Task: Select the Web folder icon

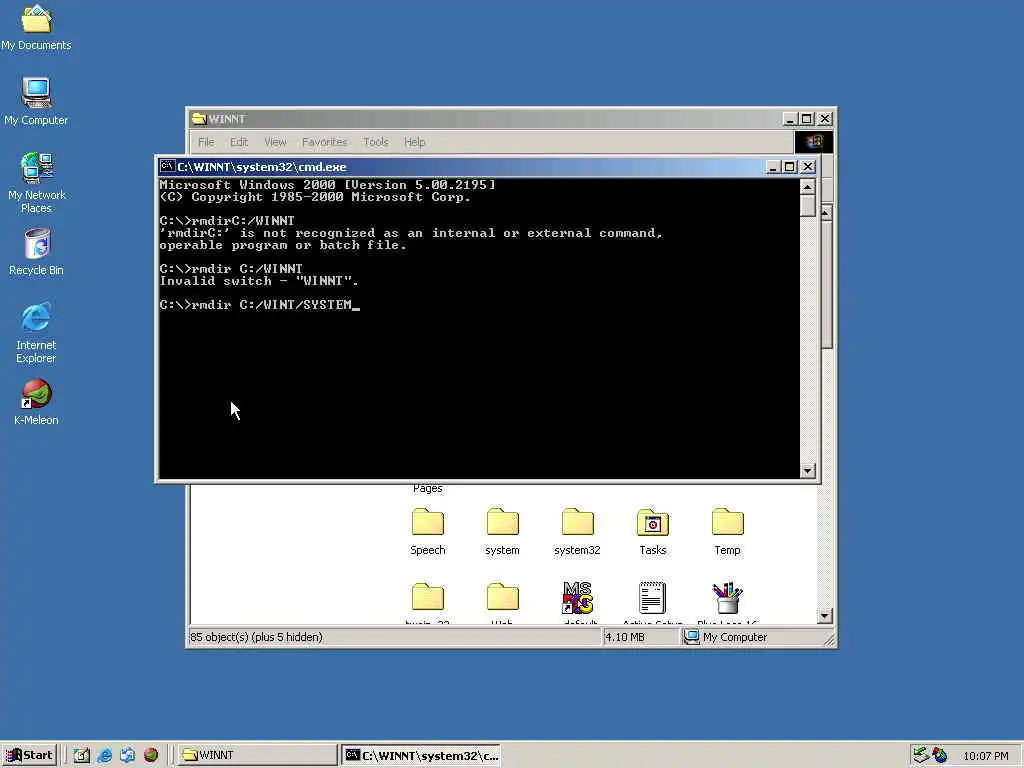Action: [x=502, y=602]
